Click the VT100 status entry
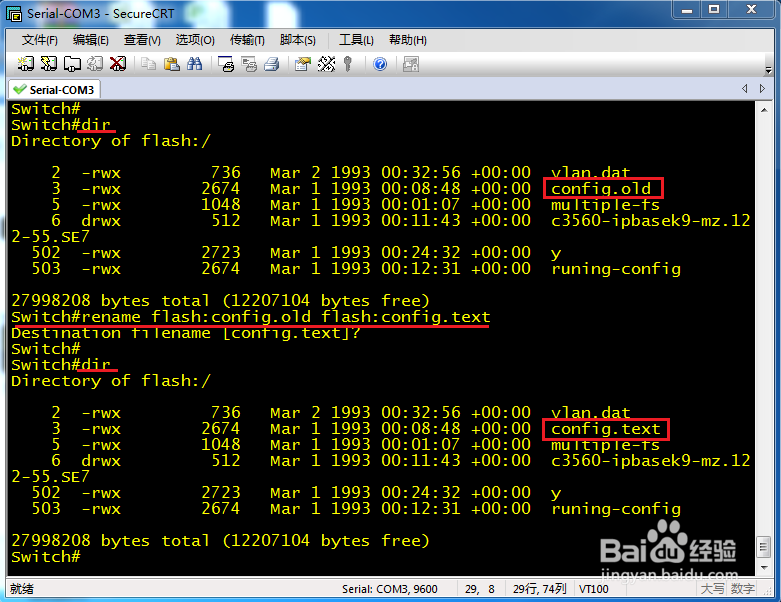Image resolution: width=781 pixels, height=602 pixels. tap(594, 589)
